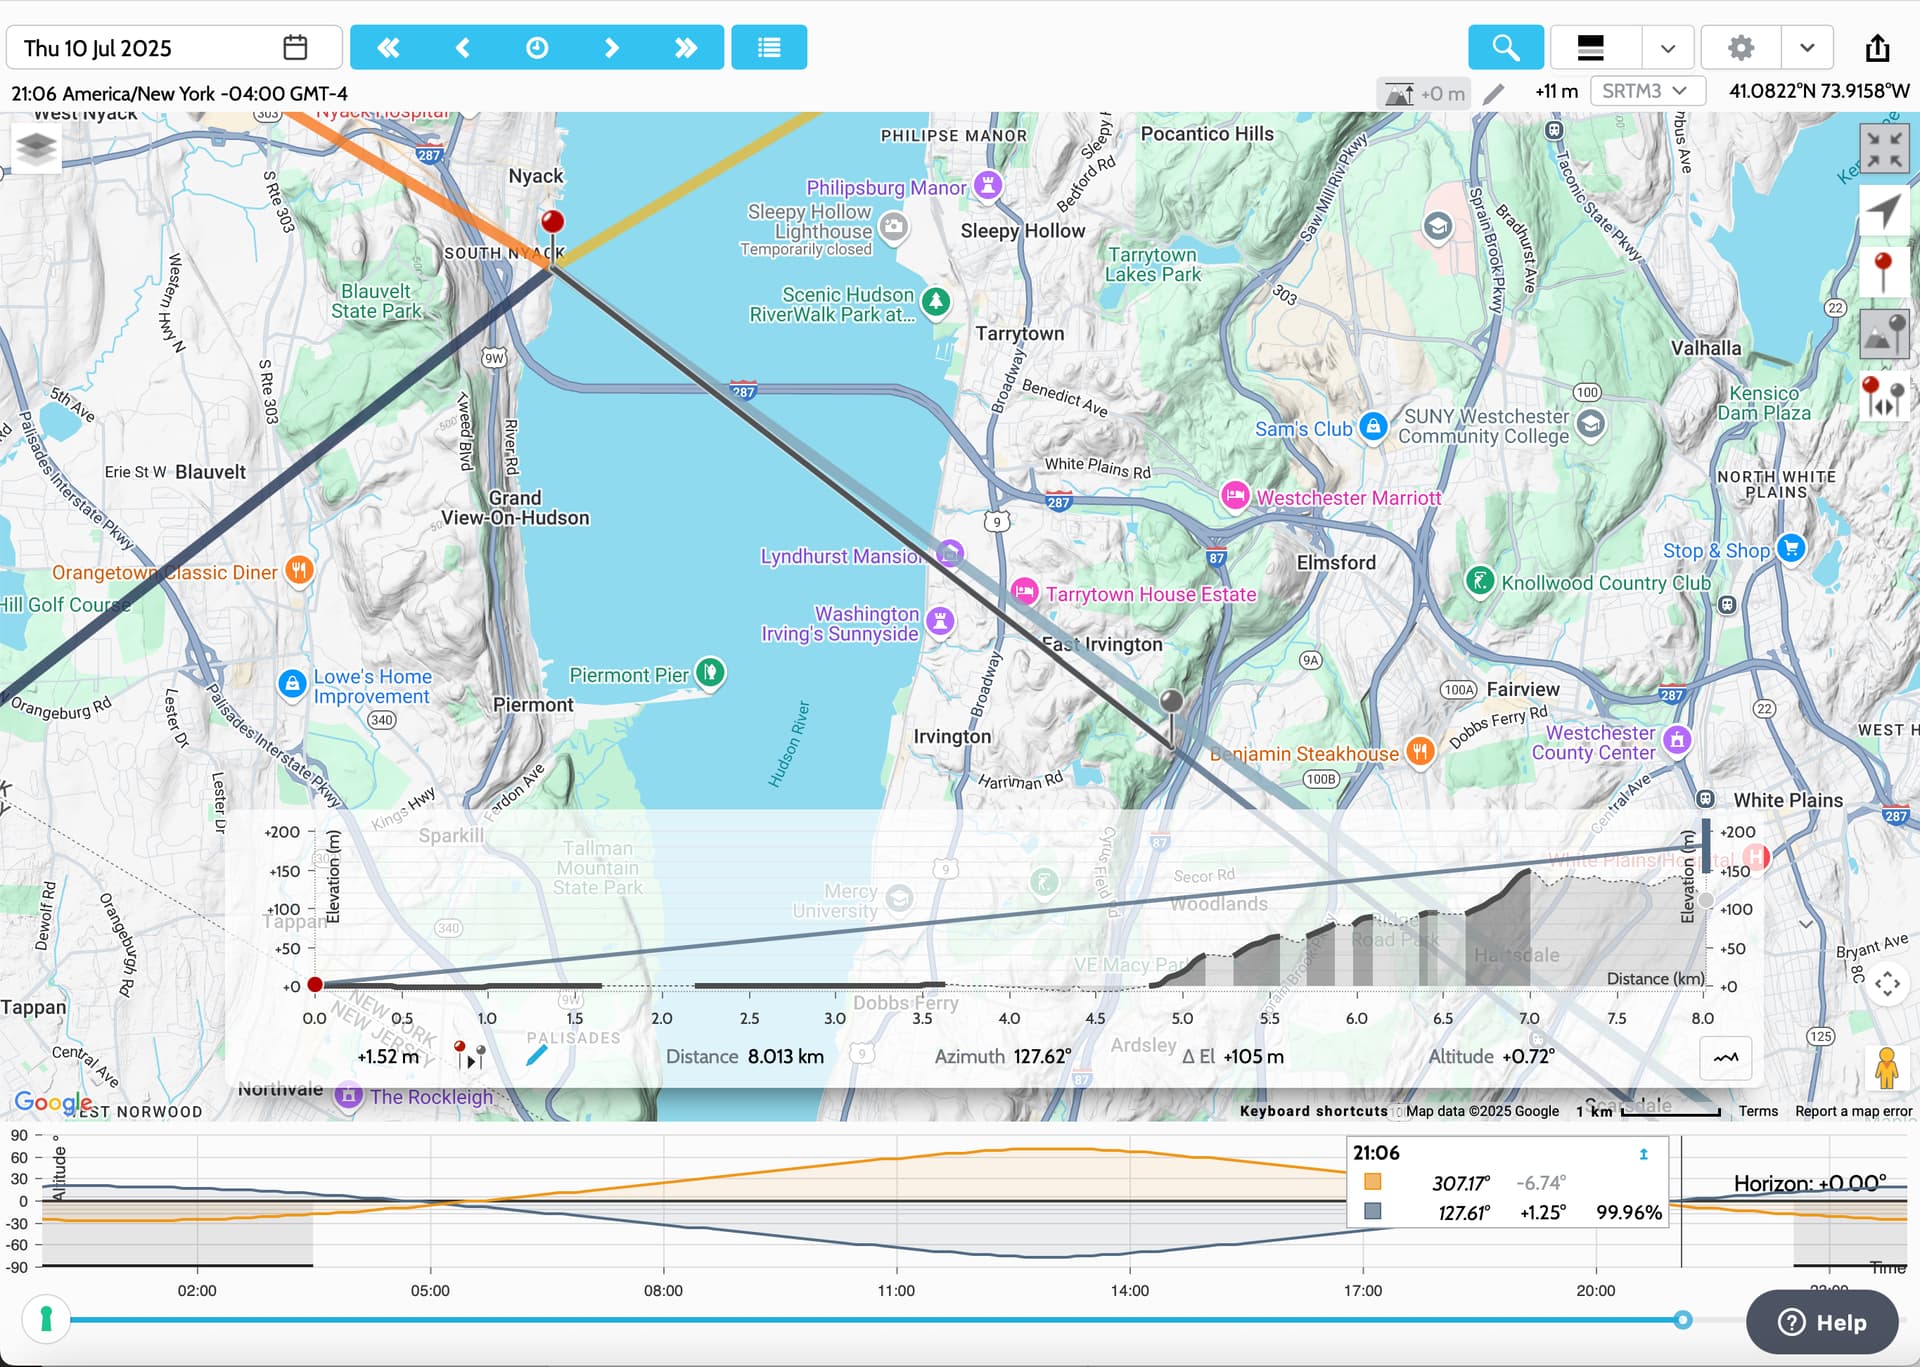This screenshot has width=1920, height=1367.
Task: Toggle the geodetics pin-and-terrain tool
Action: pos(1885,333)
